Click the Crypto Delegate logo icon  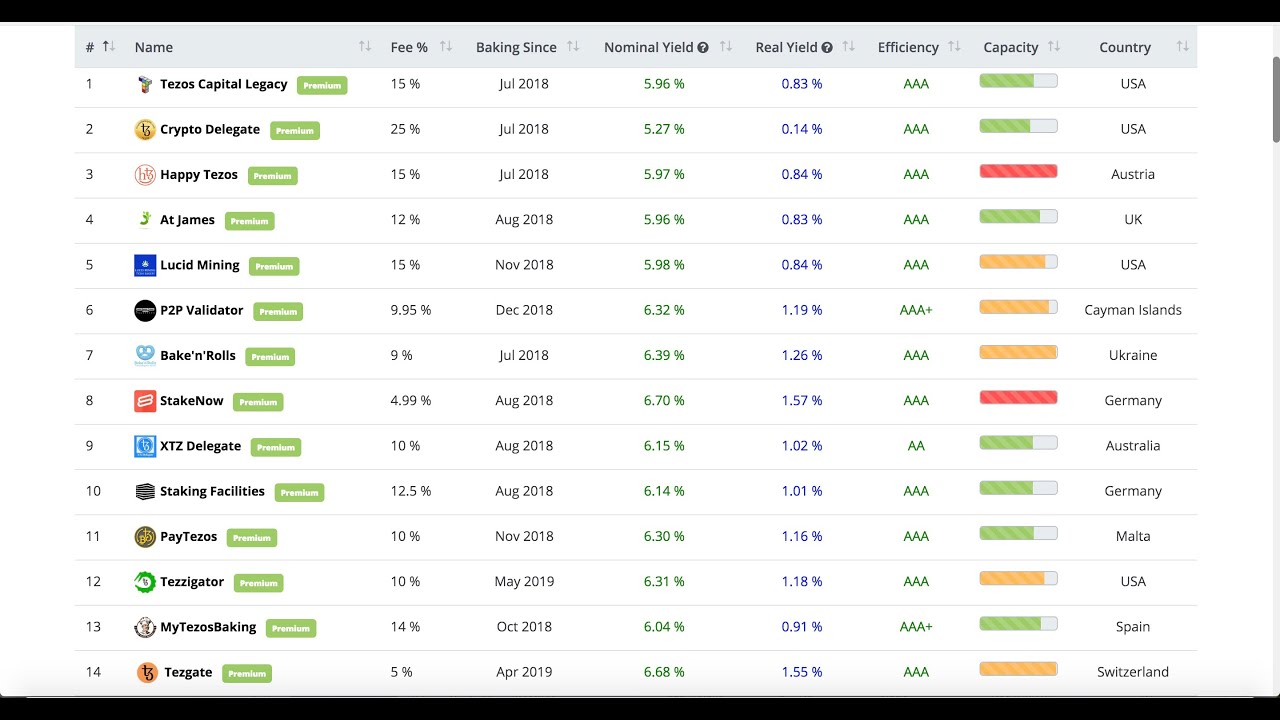[145, 129]
